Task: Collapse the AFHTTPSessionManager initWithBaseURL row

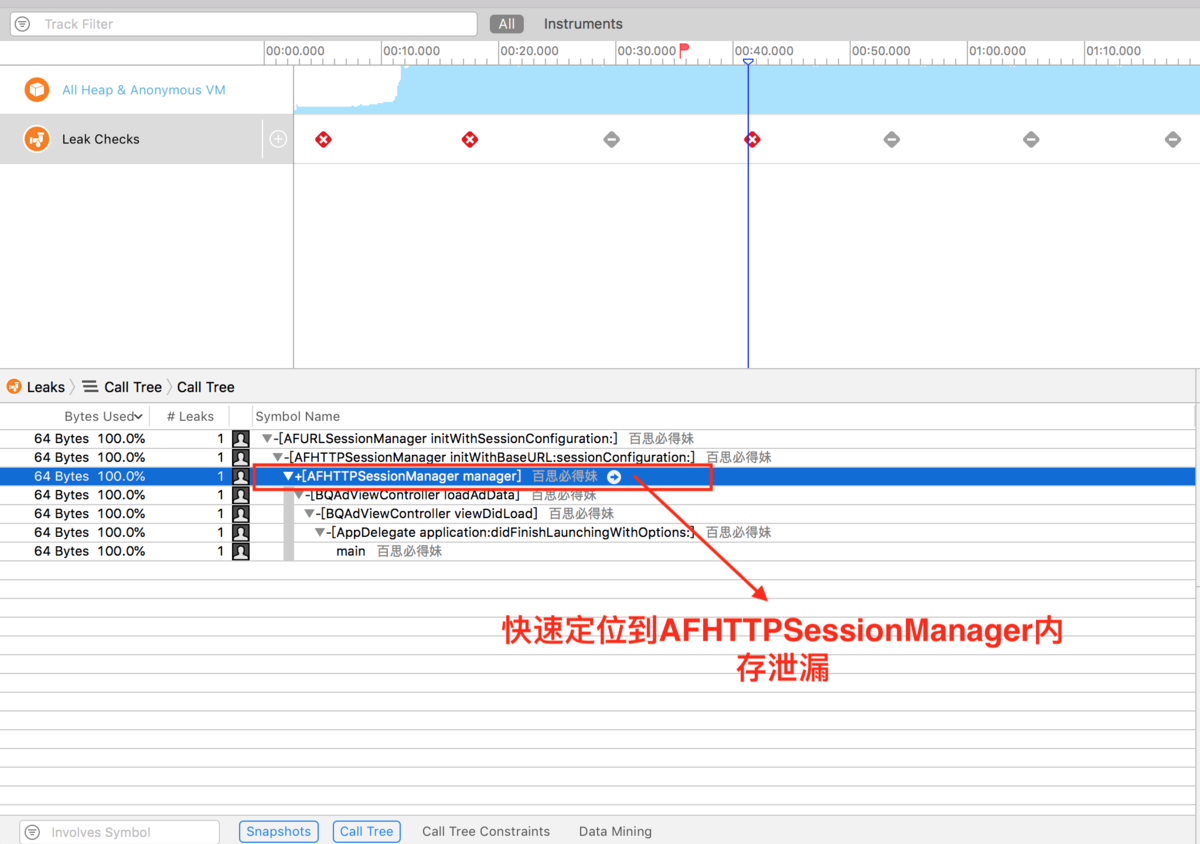Action: [278, 458]
